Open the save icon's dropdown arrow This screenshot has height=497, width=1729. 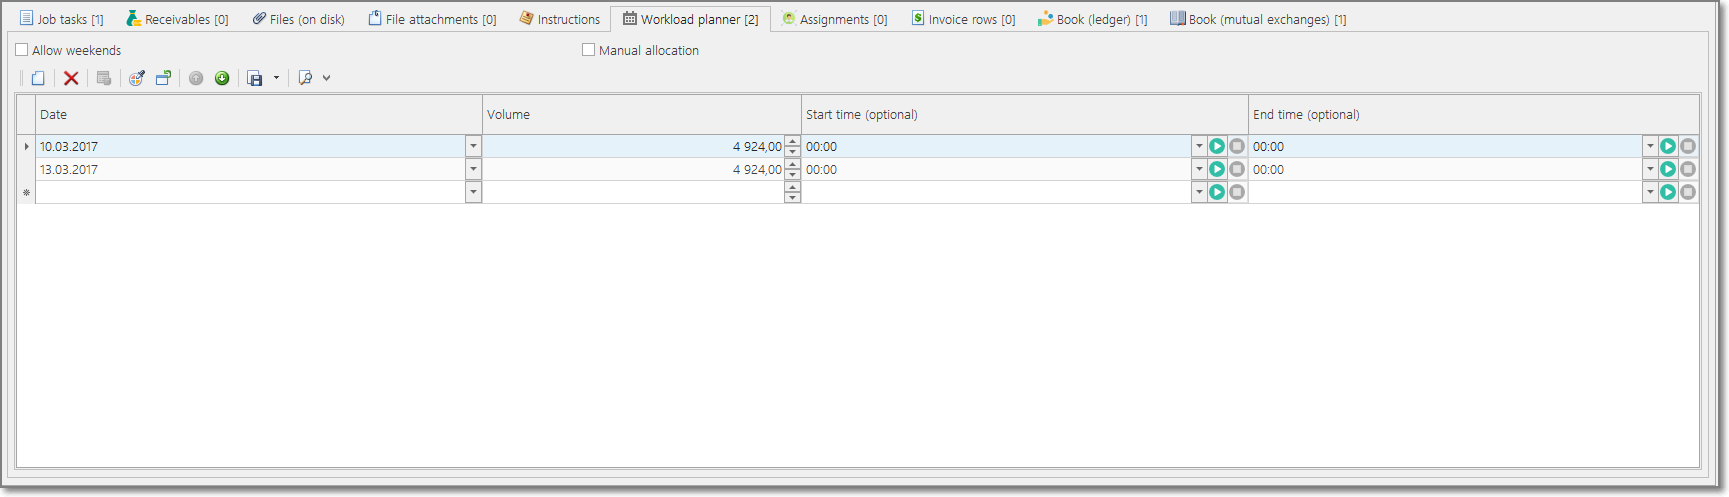pyautogui.click(x=276, y=78)
